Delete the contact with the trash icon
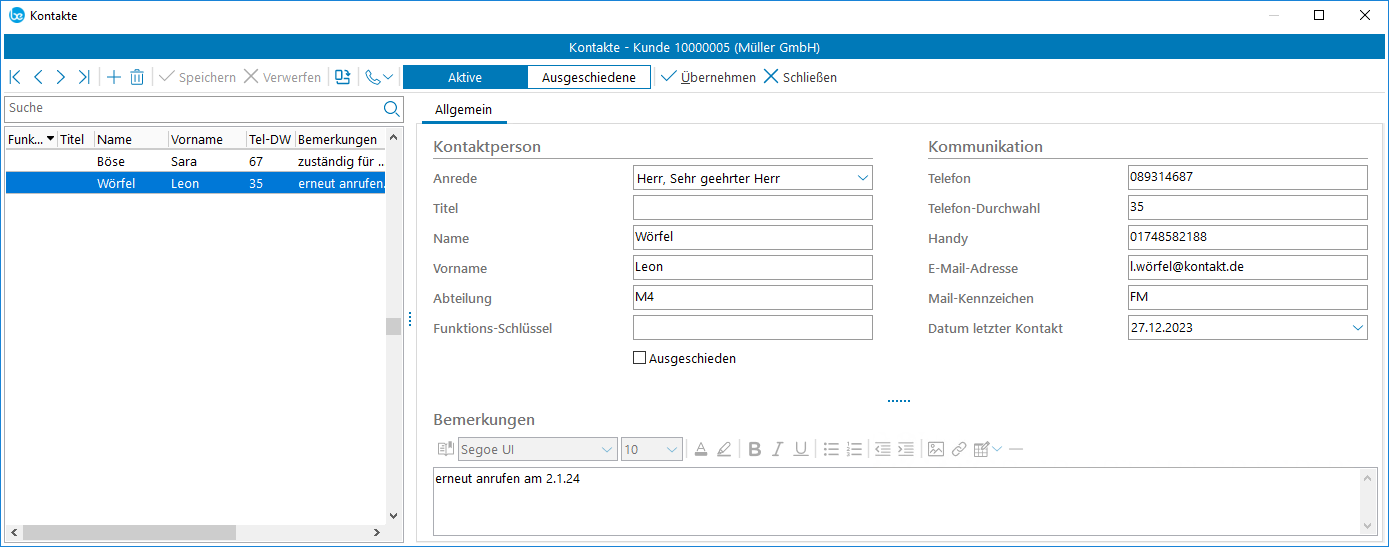1389x547 pixels. coord(137,77)
